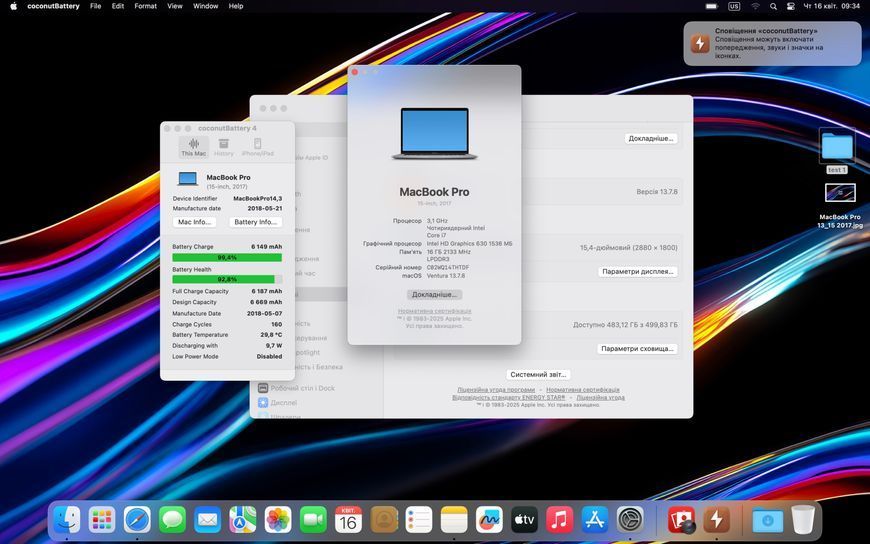Open Calendar icon showing 16 in Dock
This screenshot has width=870, height=544.
tap(348, 520)
